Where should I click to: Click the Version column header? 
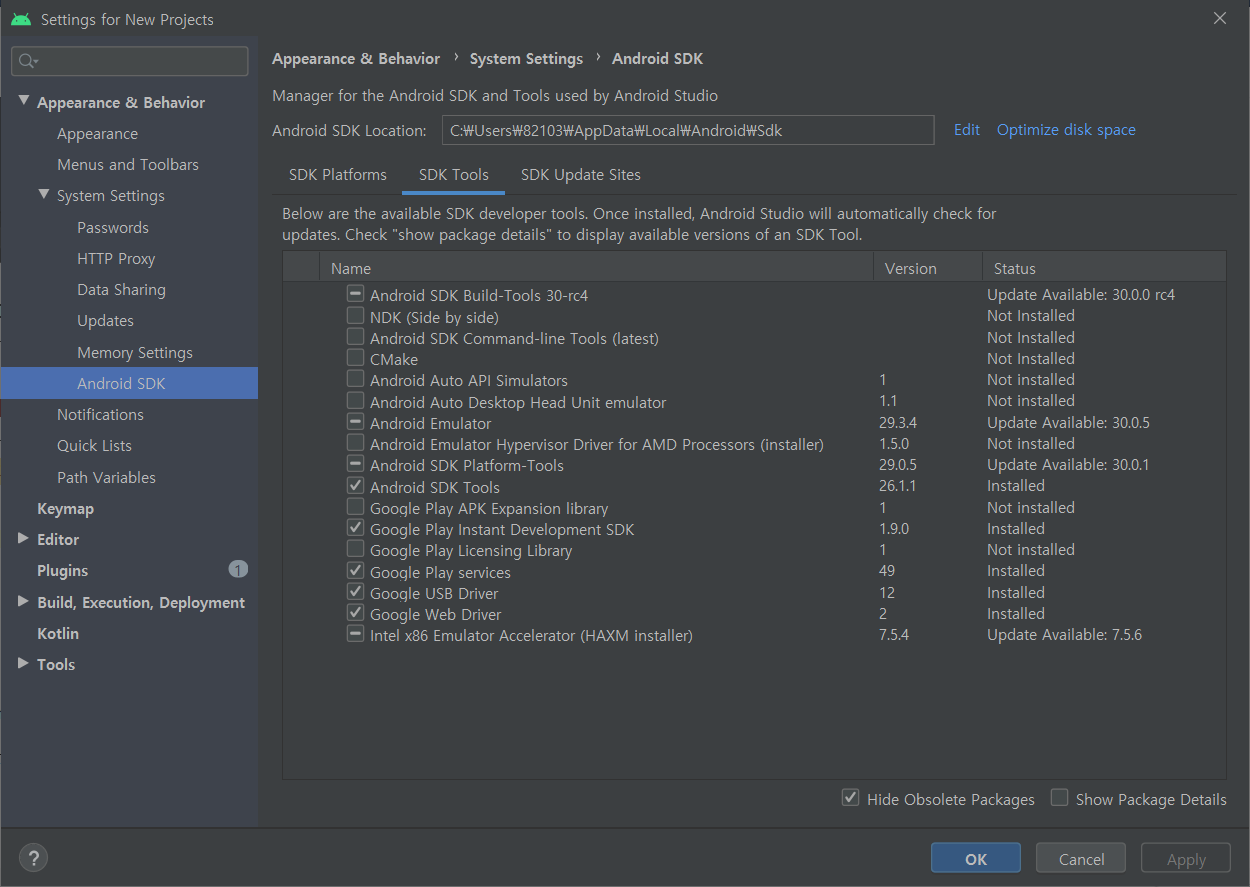click(x=927, y=268)
